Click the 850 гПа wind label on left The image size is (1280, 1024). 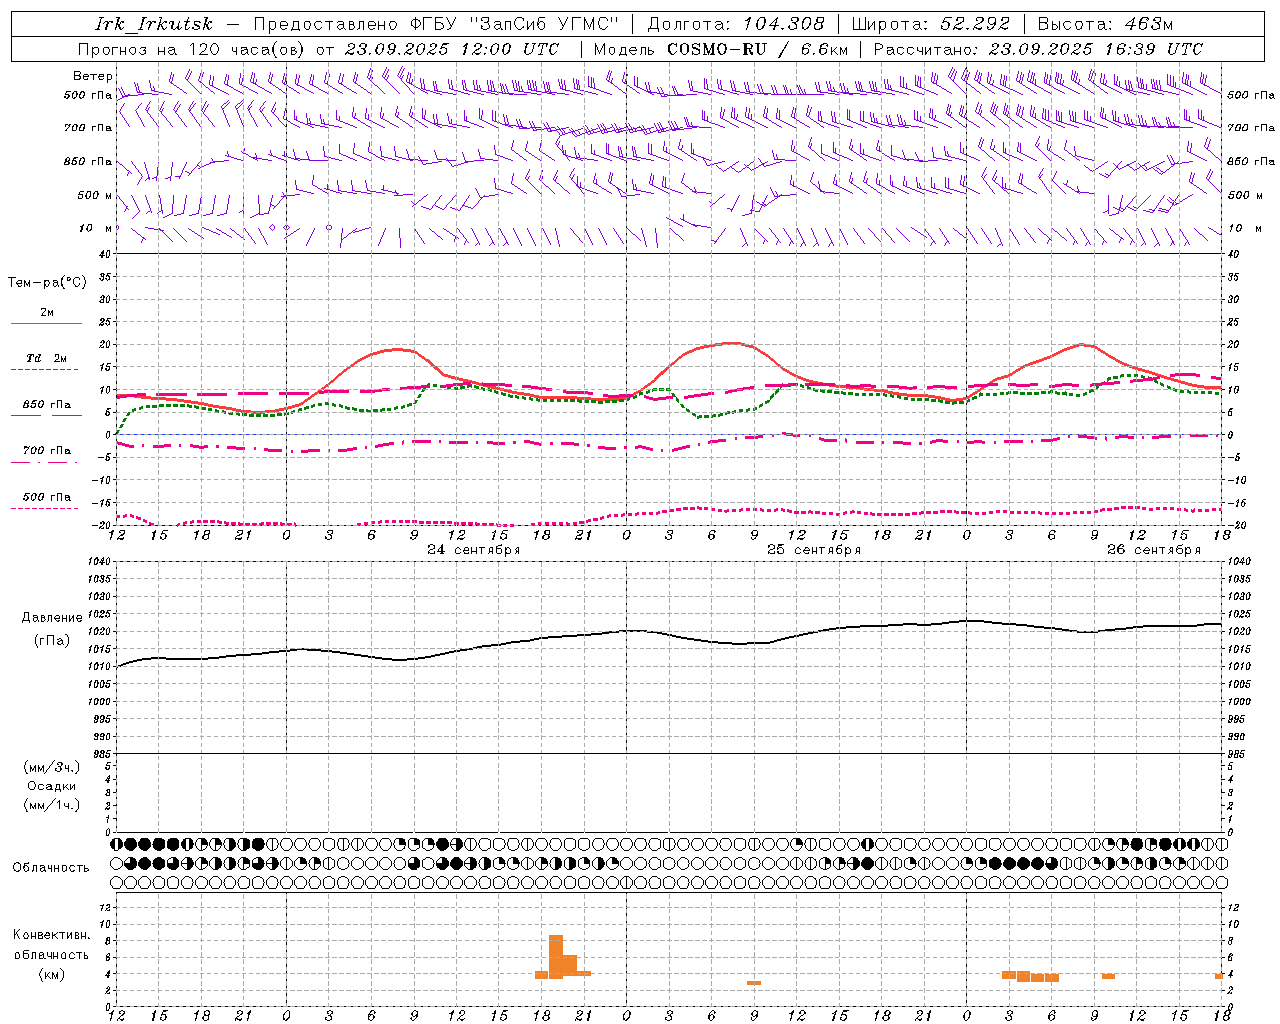tap(88, 161)
